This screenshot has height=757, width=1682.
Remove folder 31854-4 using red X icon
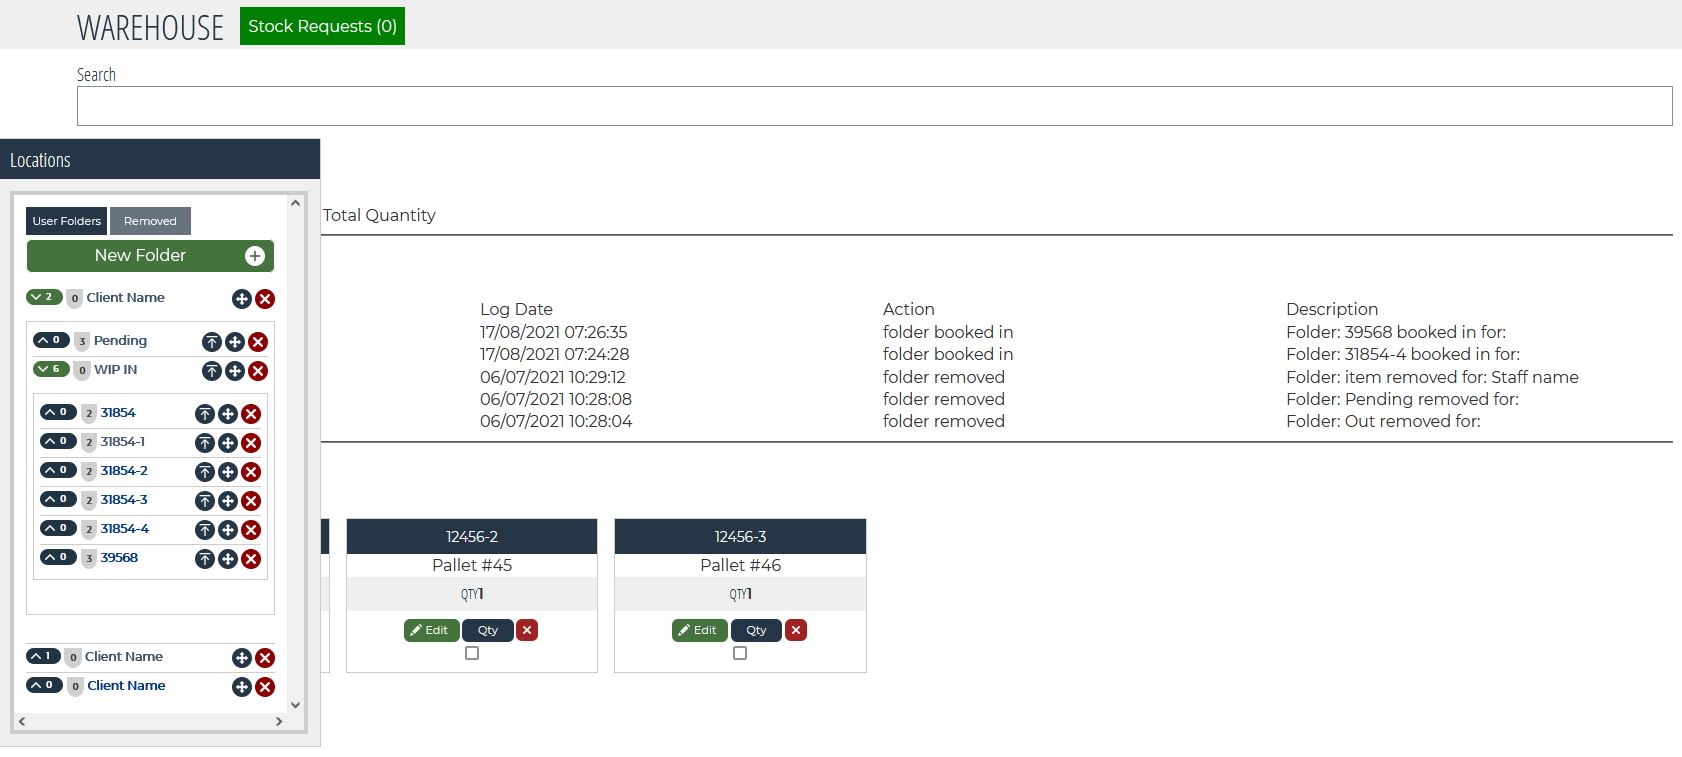coord(251,530)
